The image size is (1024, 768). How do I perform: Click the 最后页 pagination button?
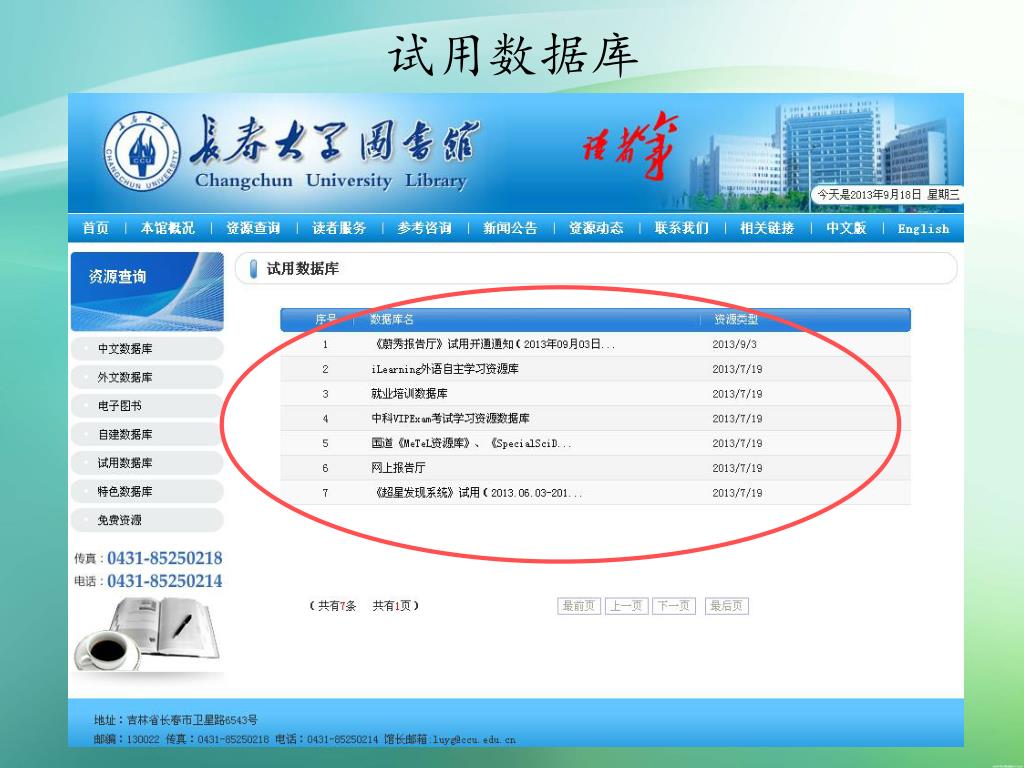726,606
